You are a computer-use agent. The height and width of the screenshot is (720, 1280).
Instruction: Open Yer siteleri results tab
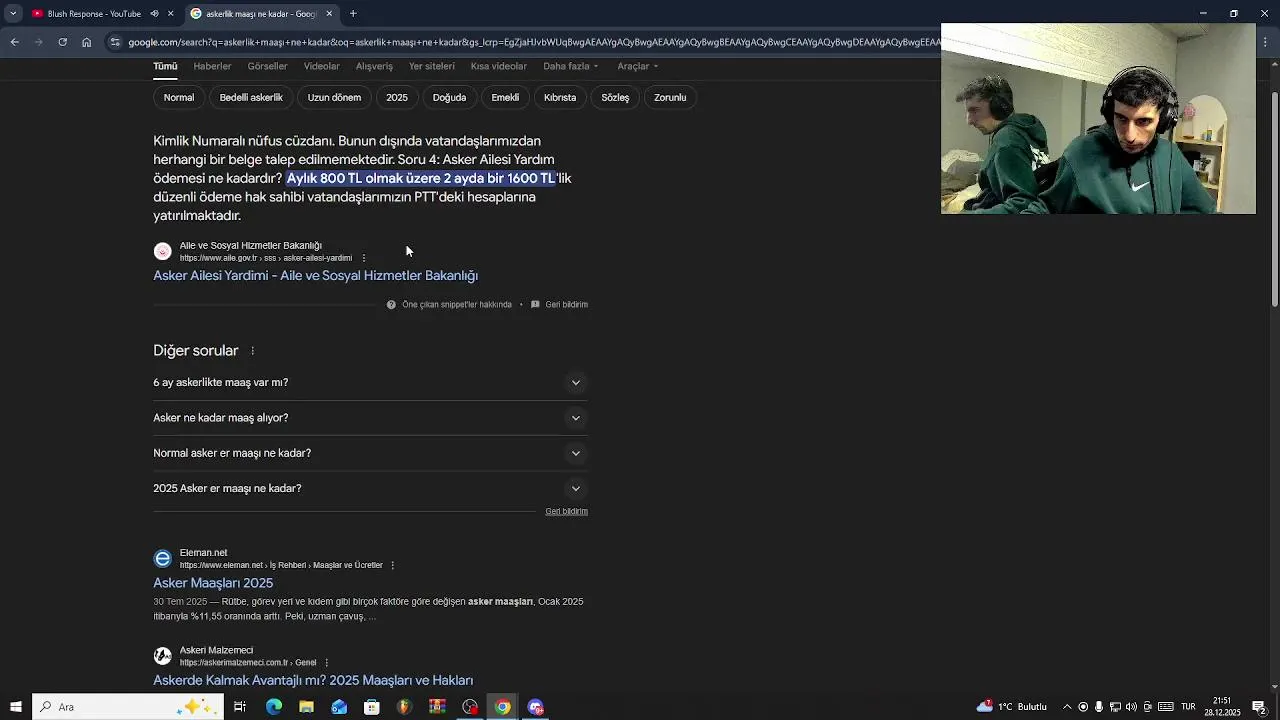tap(432, 66)
